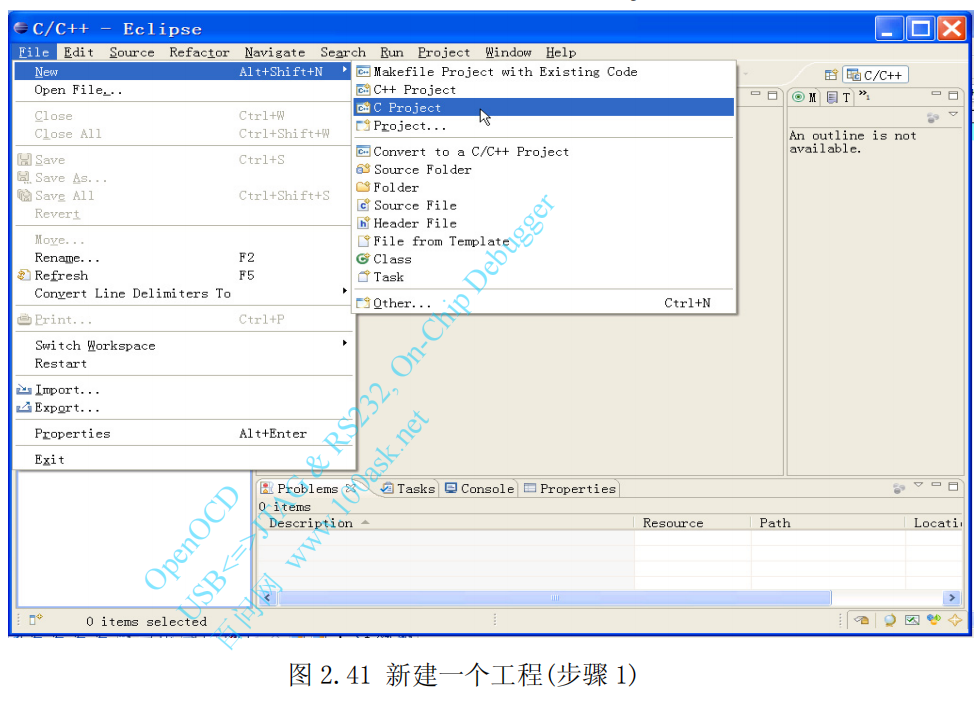Screen dimensions: 979x701
Task: Open the Edit menu
Action: [x=79, y=52]
